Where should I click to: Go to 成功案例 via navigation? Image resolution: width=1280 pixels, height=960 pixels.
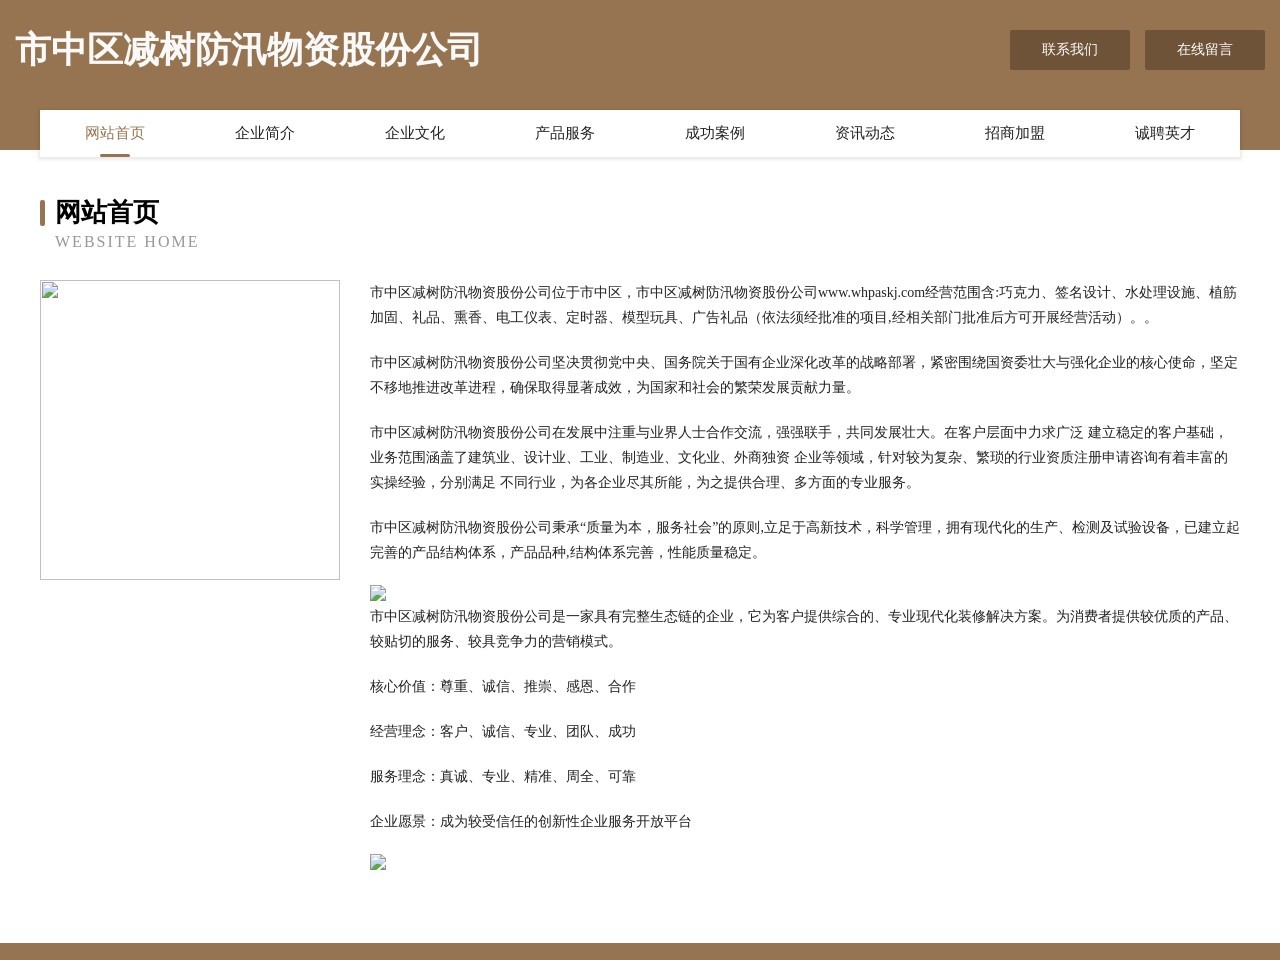[714, 133]
